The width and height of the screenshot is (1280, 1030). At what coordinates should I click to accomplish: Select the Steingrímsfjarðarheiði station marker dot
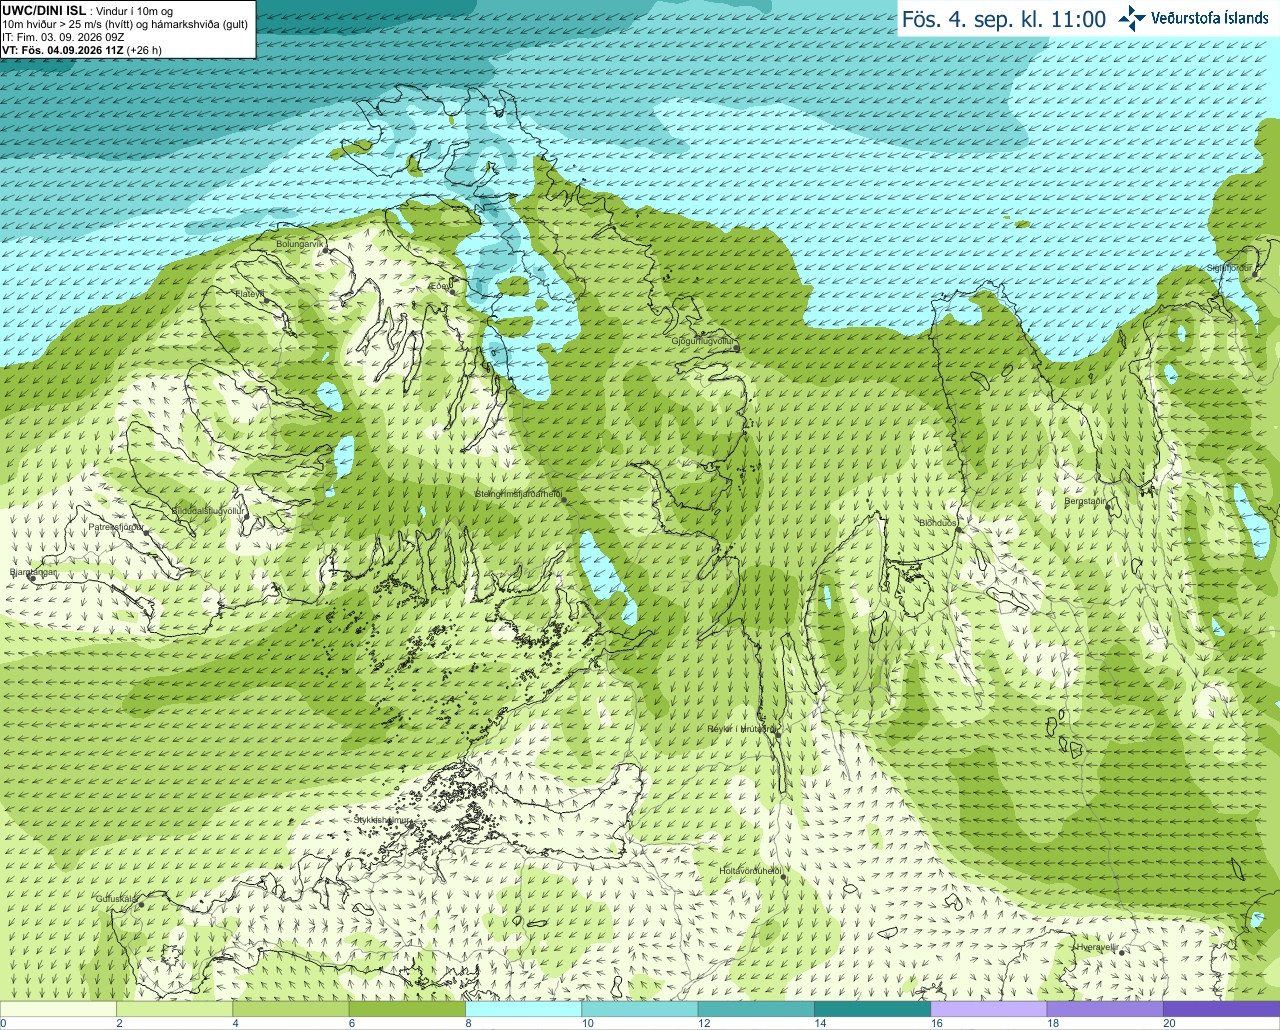tap(564, 499)
